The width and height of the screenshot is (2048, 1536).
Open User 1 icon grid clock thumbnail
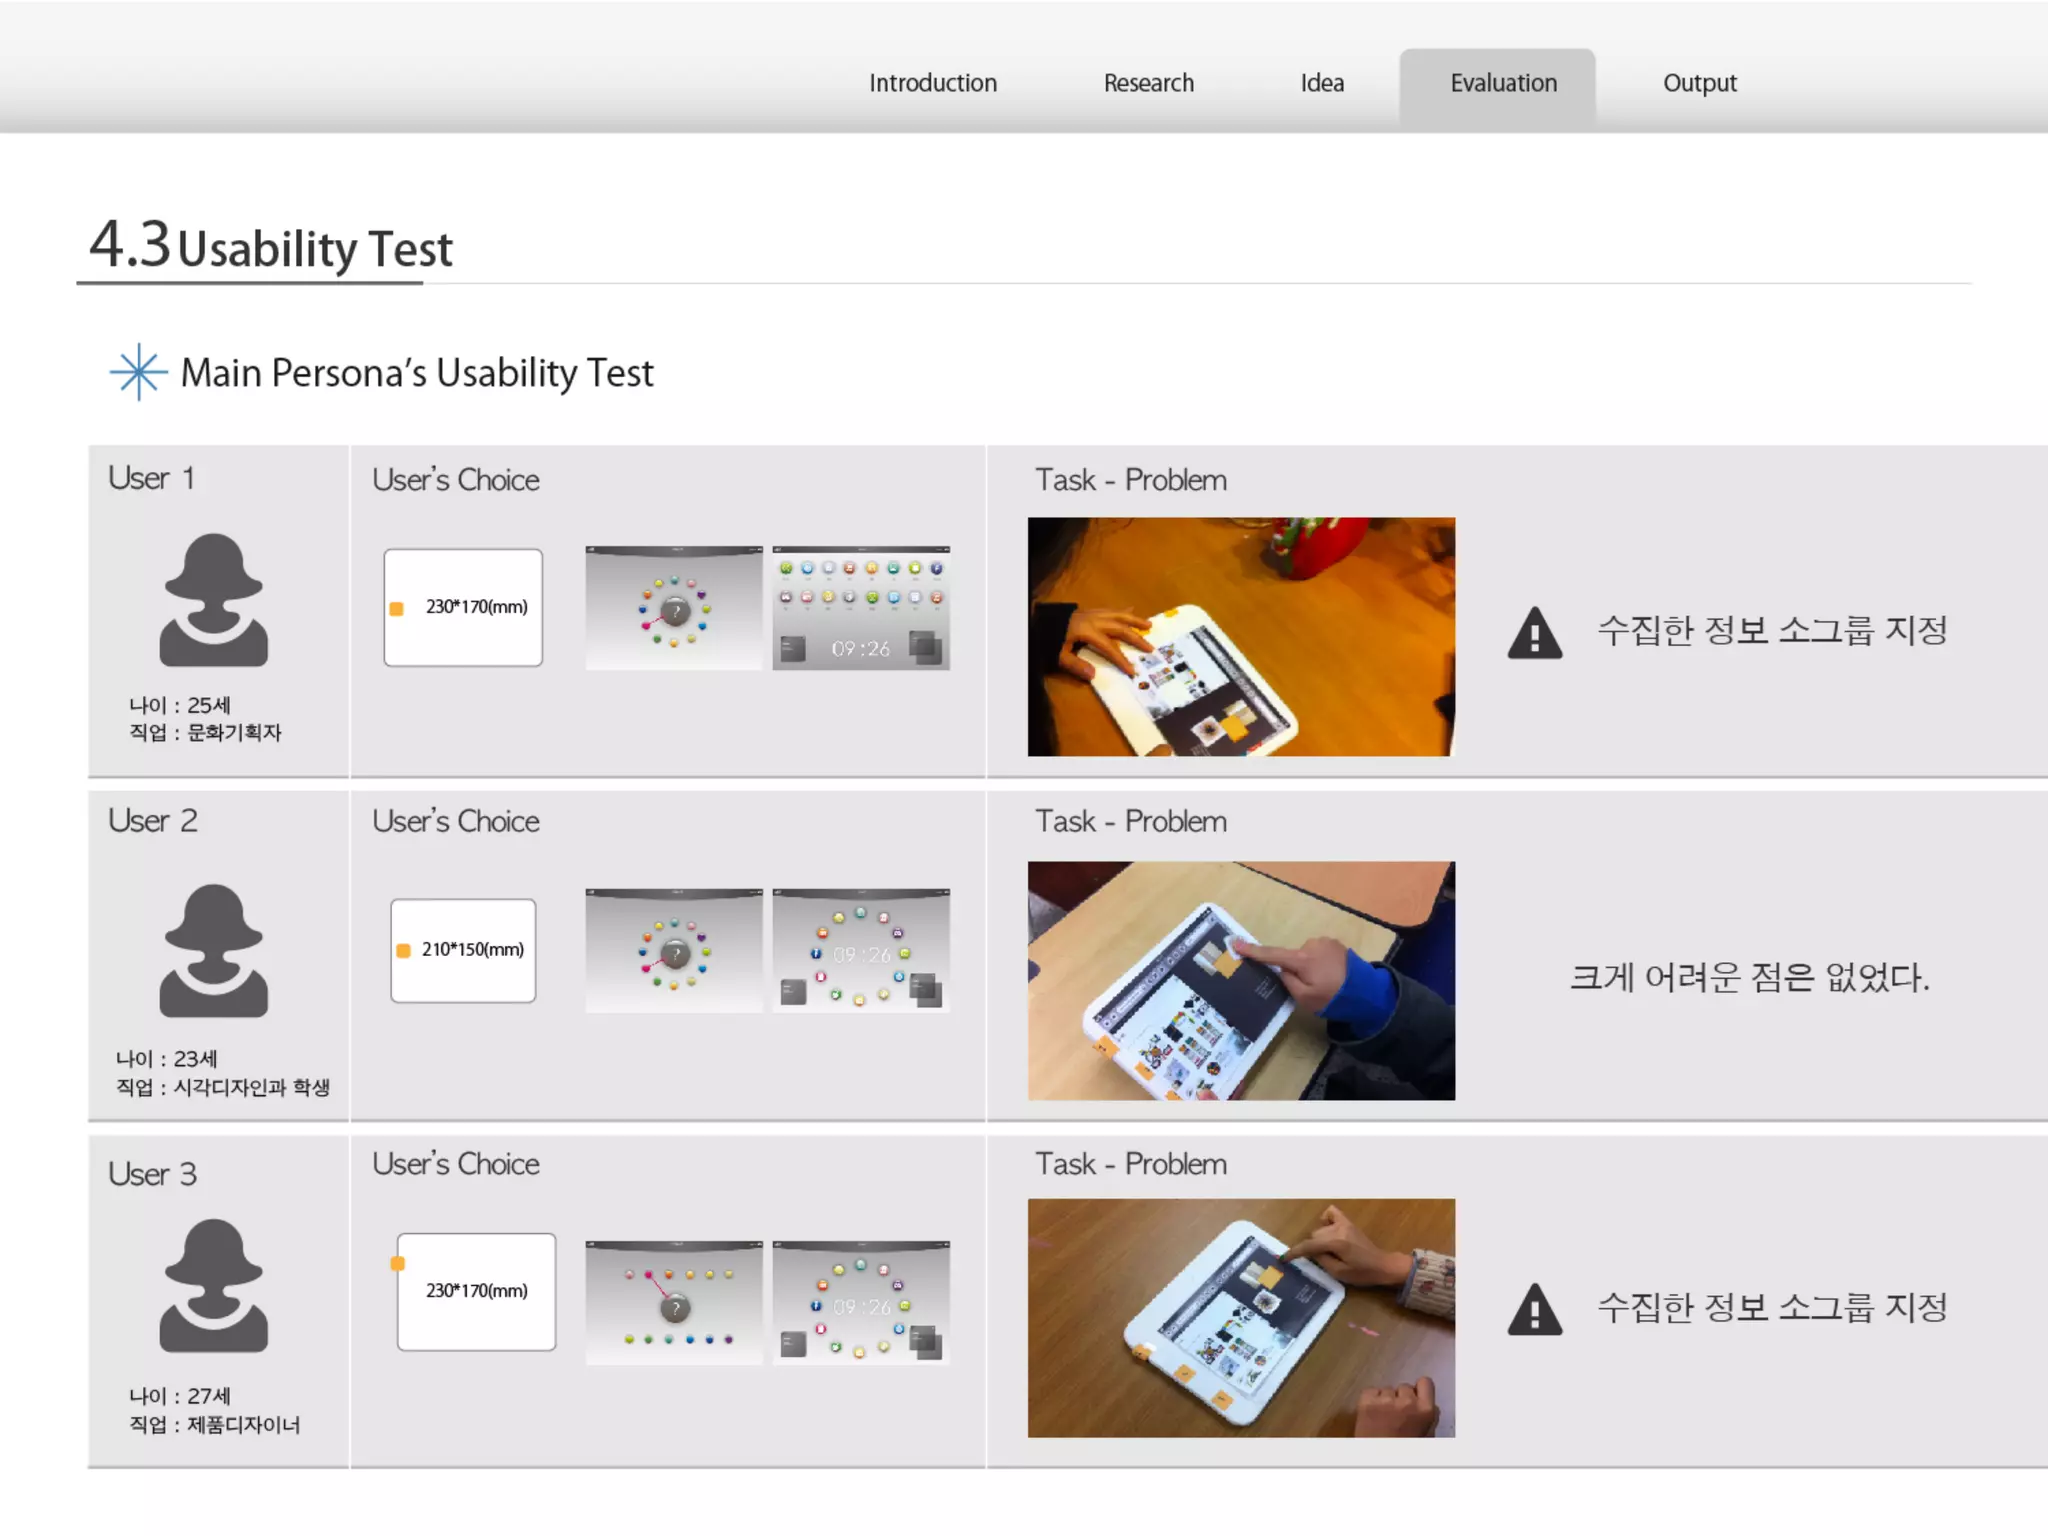click(860, 608)
